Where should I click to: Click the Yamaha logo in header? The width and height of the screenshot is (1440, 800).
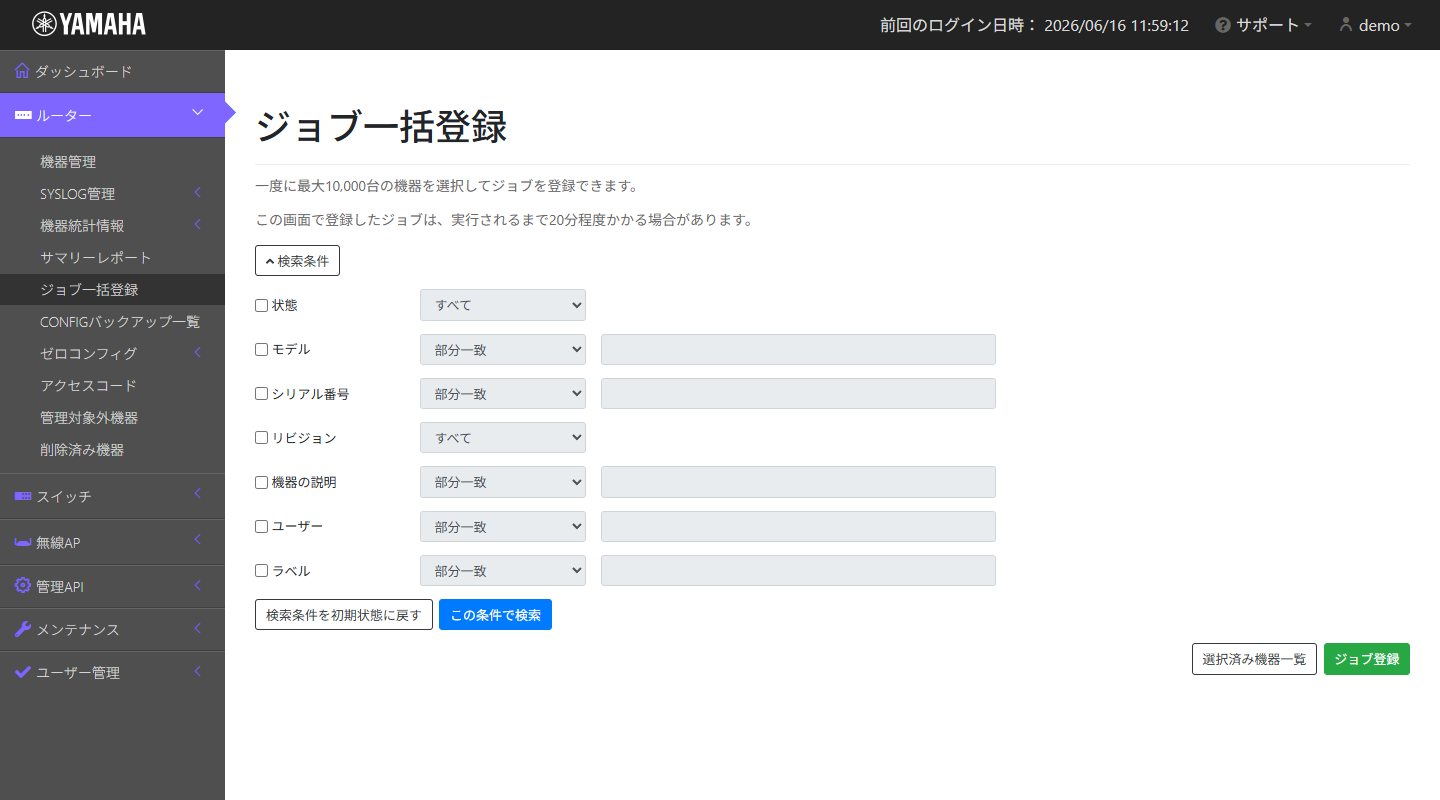tap(89, 24)
